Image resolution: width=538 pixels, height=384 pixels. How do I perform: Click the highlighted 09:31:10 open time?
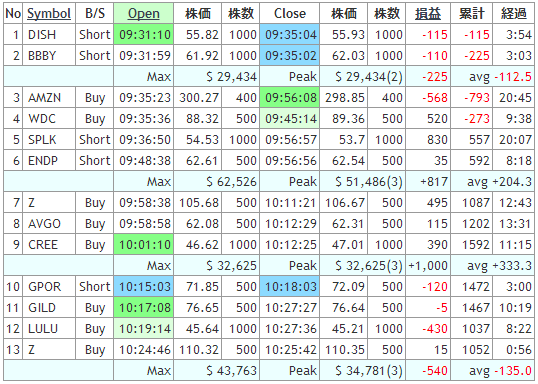(143, 35)
